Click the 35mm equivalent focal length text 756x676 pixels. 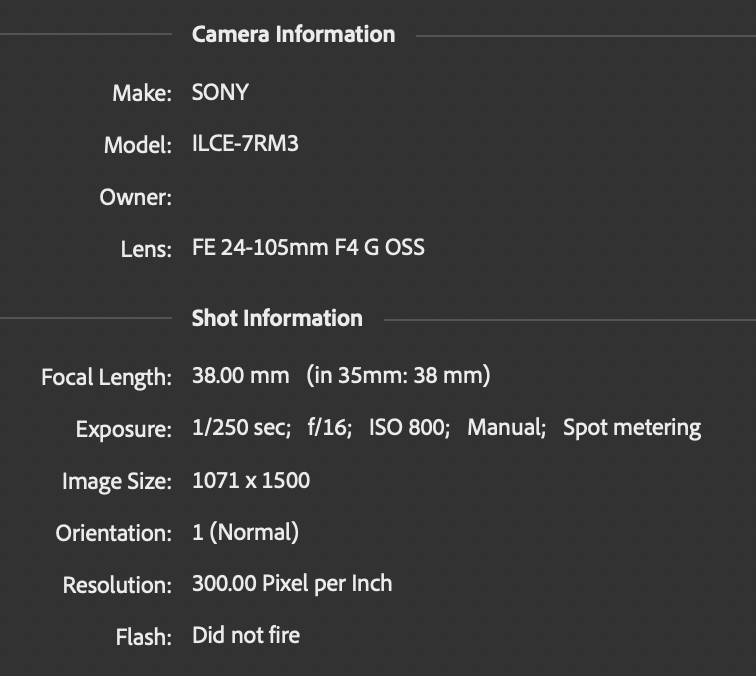click(398, 375)
